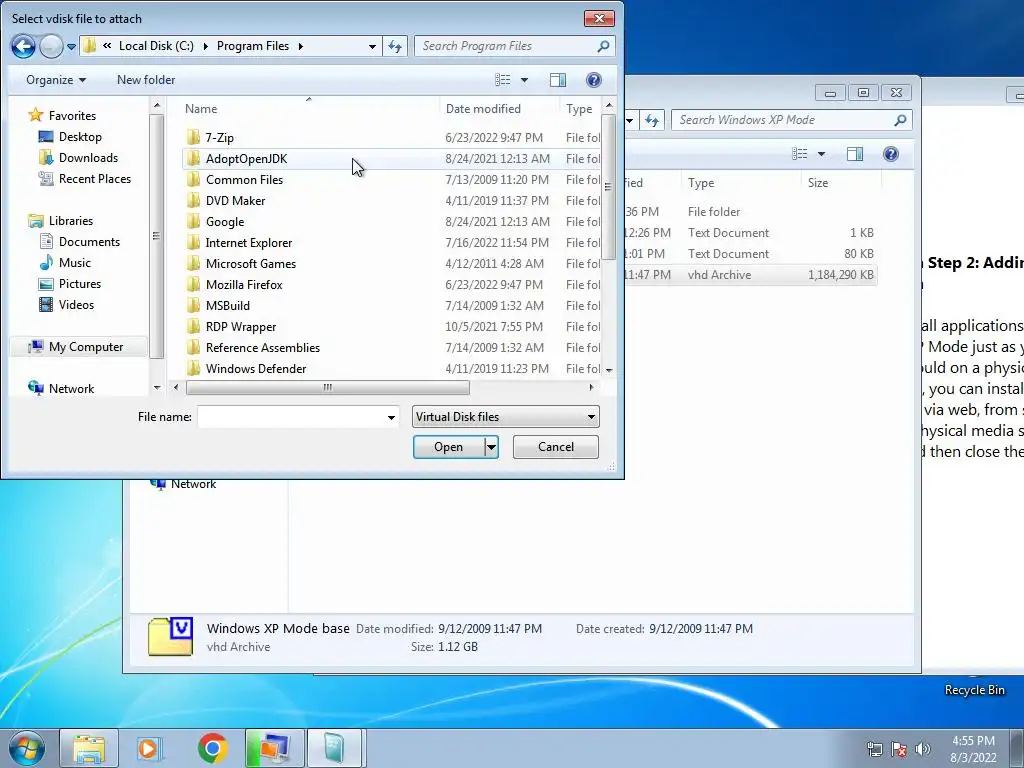The width and height of the screenshot is (1024, 768).
Task: Select My Computer in the navigation pane
Action: (x=76, y=347)
